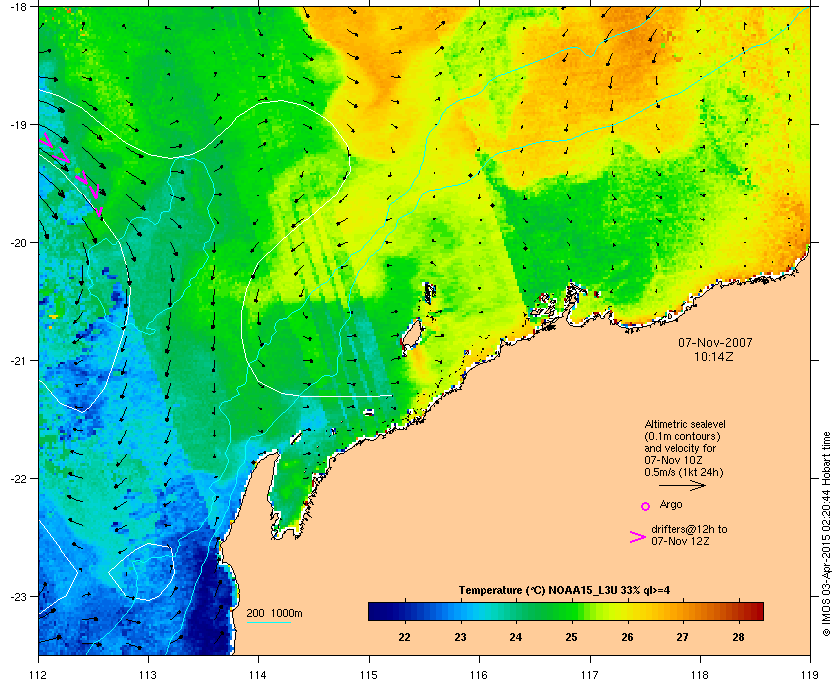
Task: Click the magenta Argo circle legend symbol
Action: (646, 506)
